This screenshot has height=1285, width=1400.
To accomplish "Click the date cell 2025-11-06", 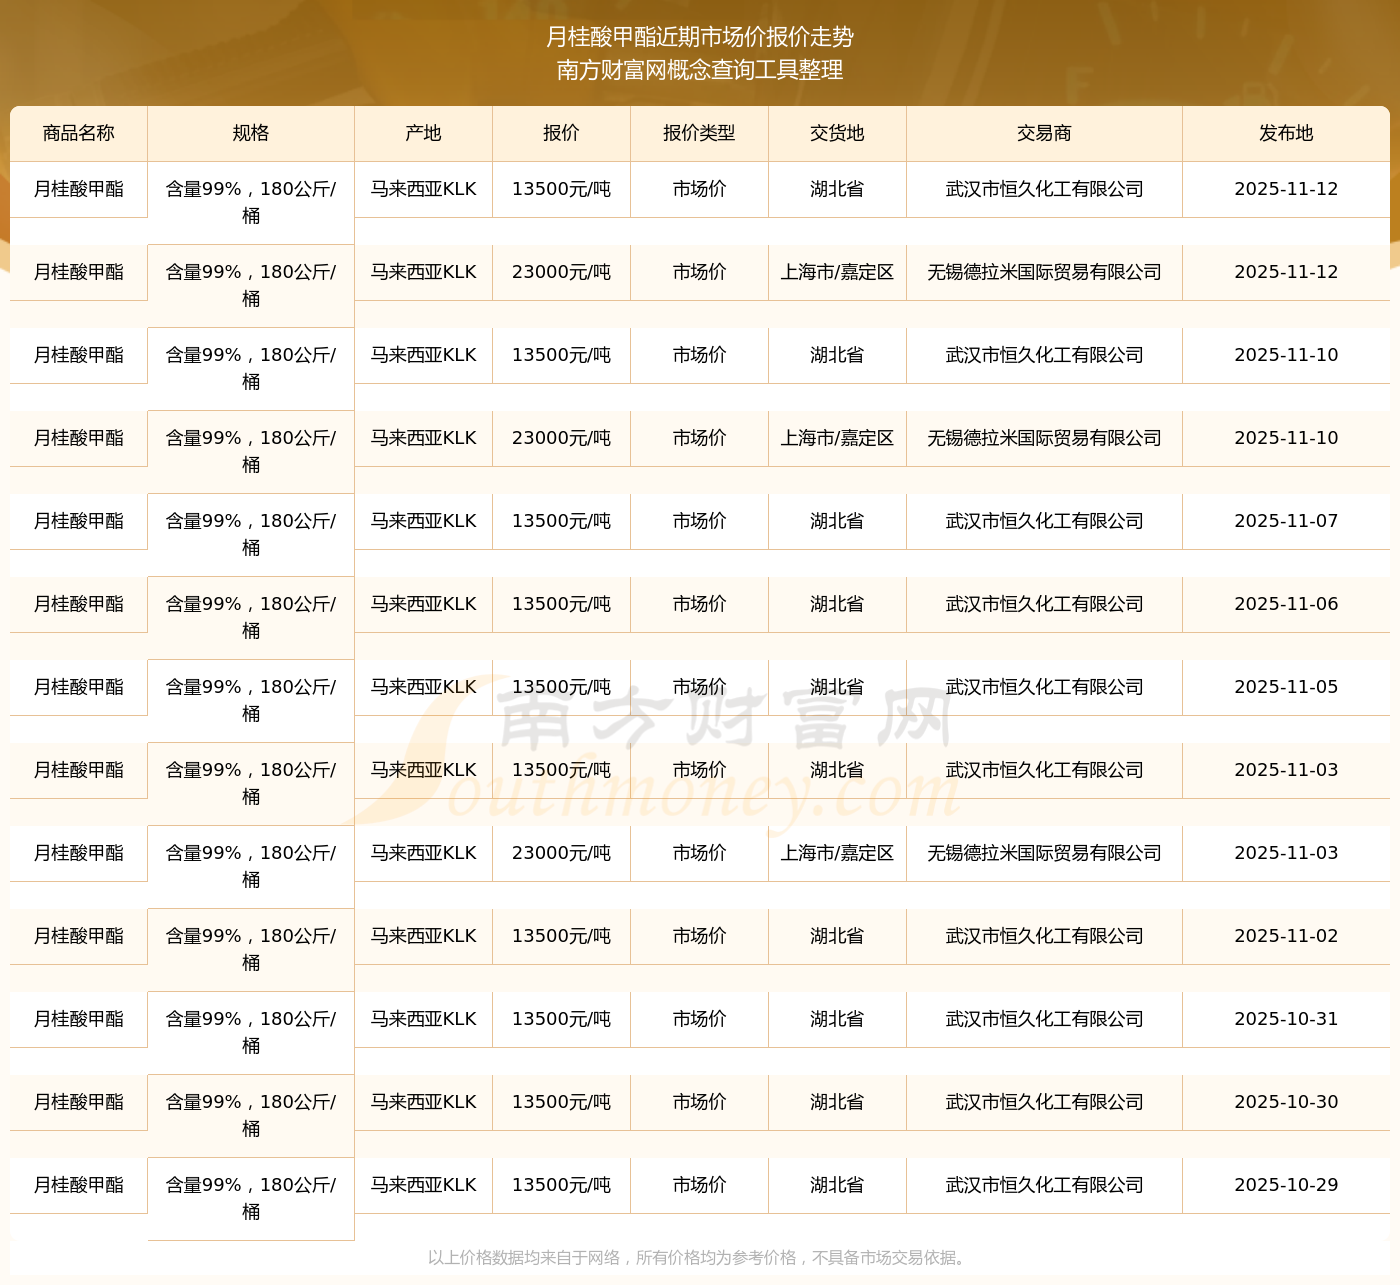I will (x=1286, y=604).
